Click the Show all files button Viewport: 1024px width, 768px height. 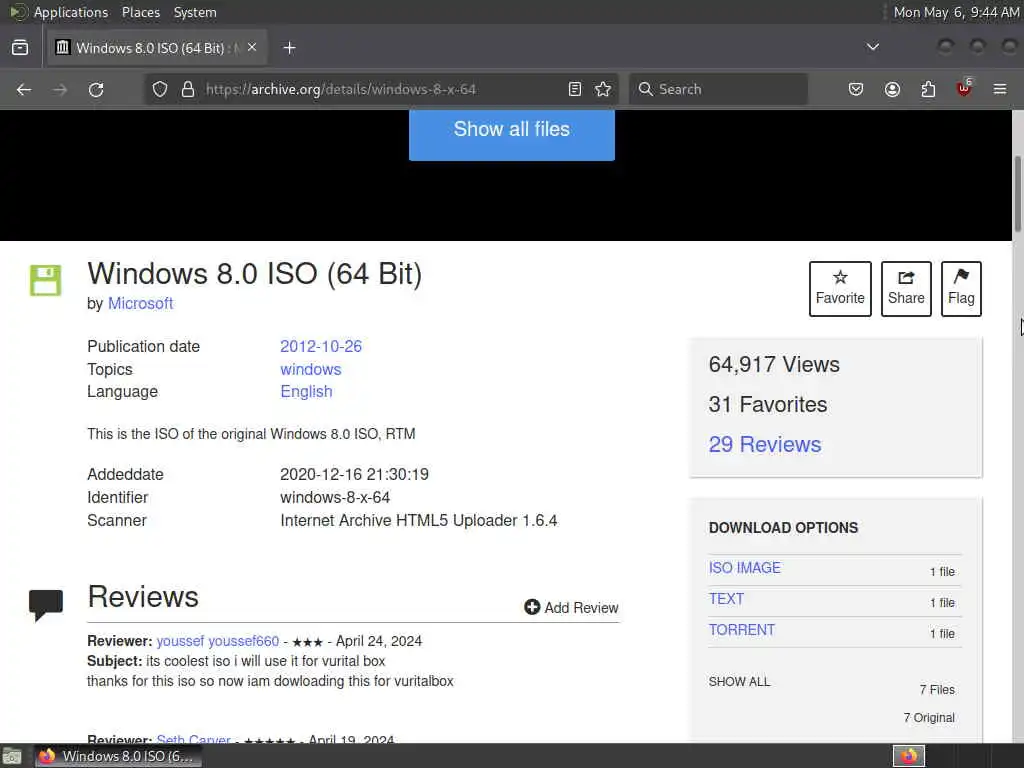pos(511,134)
